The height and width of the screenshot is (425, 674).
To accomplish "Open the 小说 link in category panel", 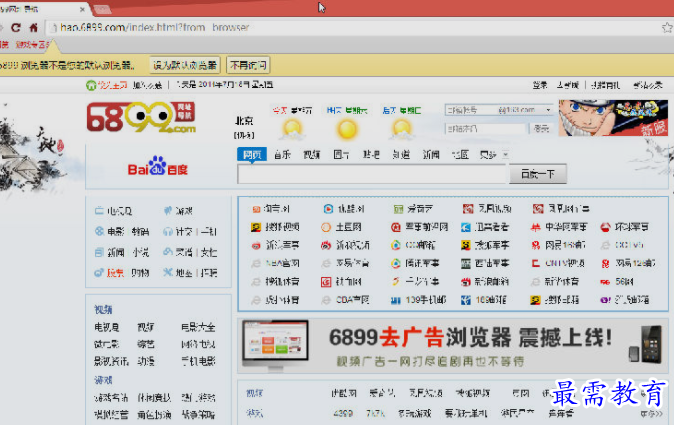I will [x=141, y=252].
